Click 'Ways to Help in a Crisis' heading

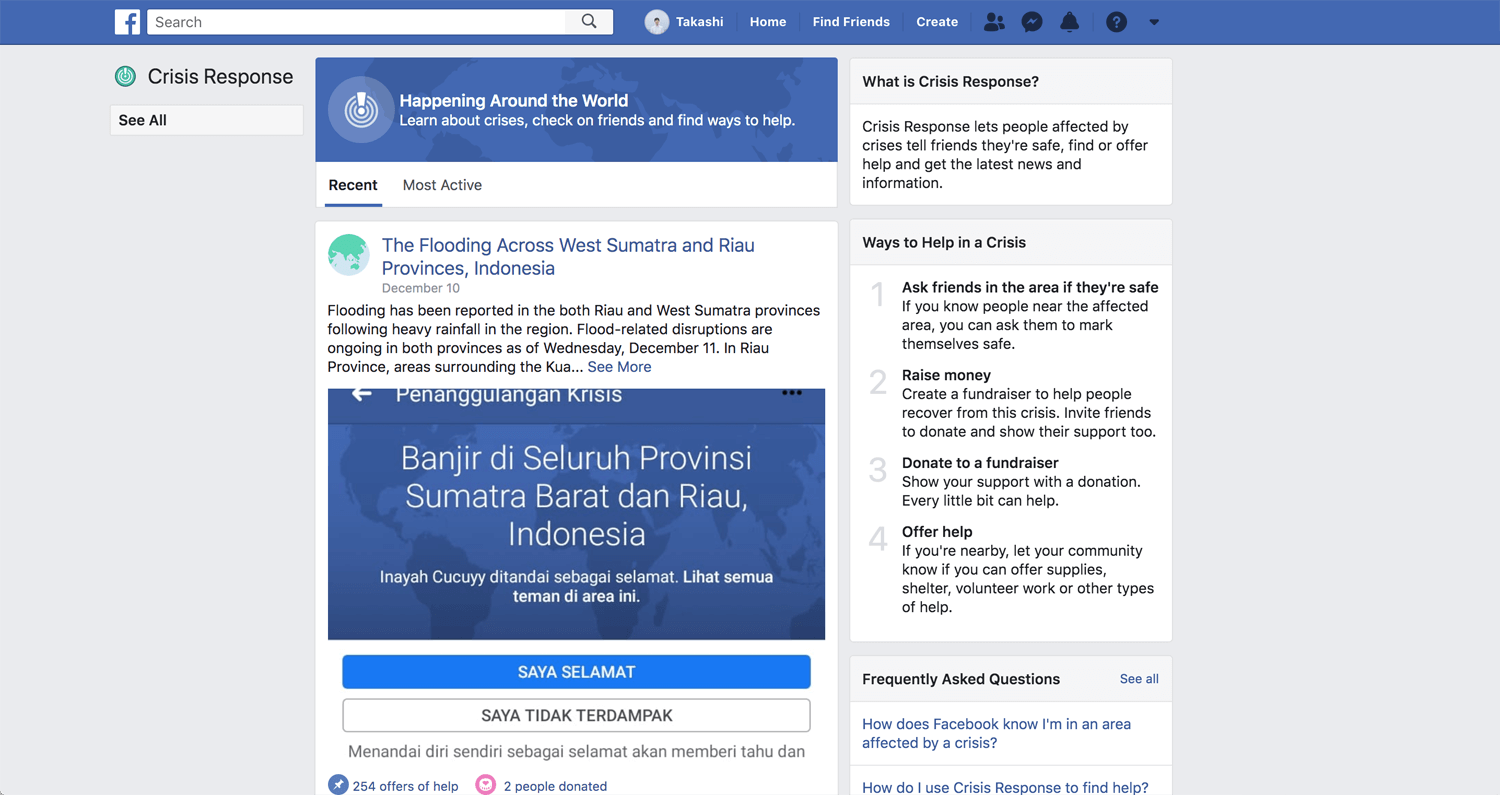click(944, 243)
